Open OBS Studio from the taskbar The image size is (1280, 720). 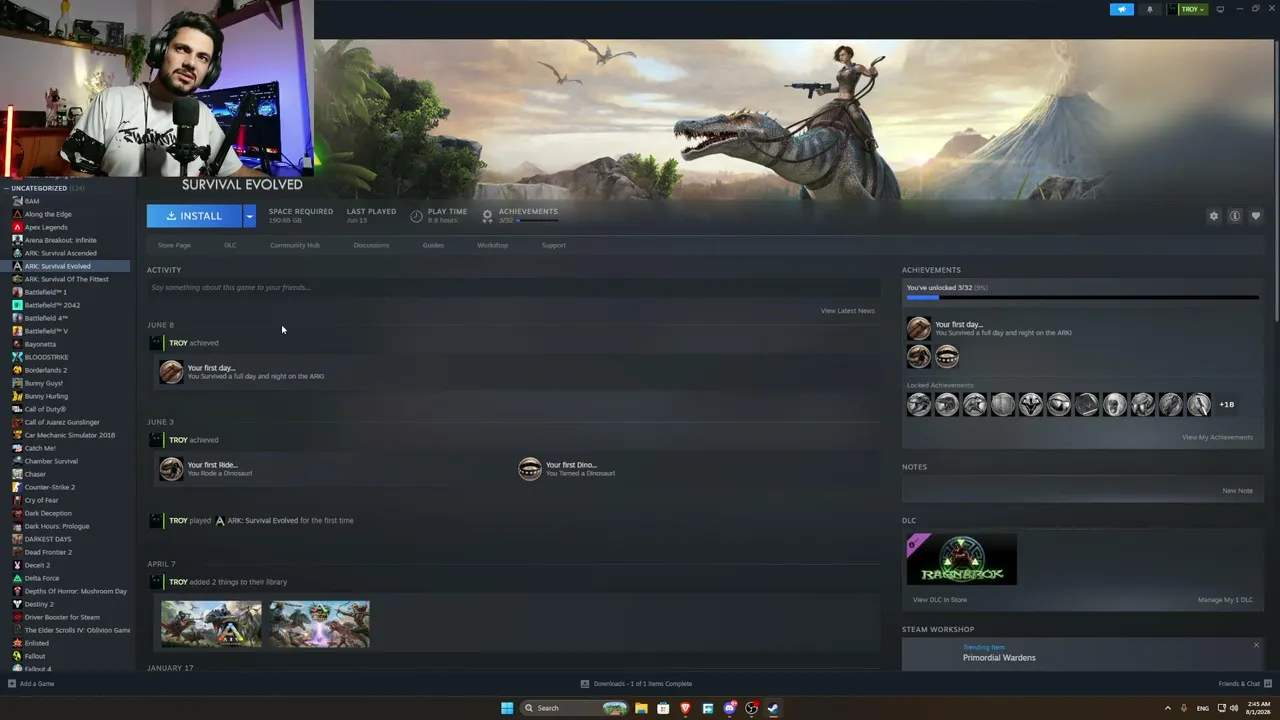click(751, 708)
